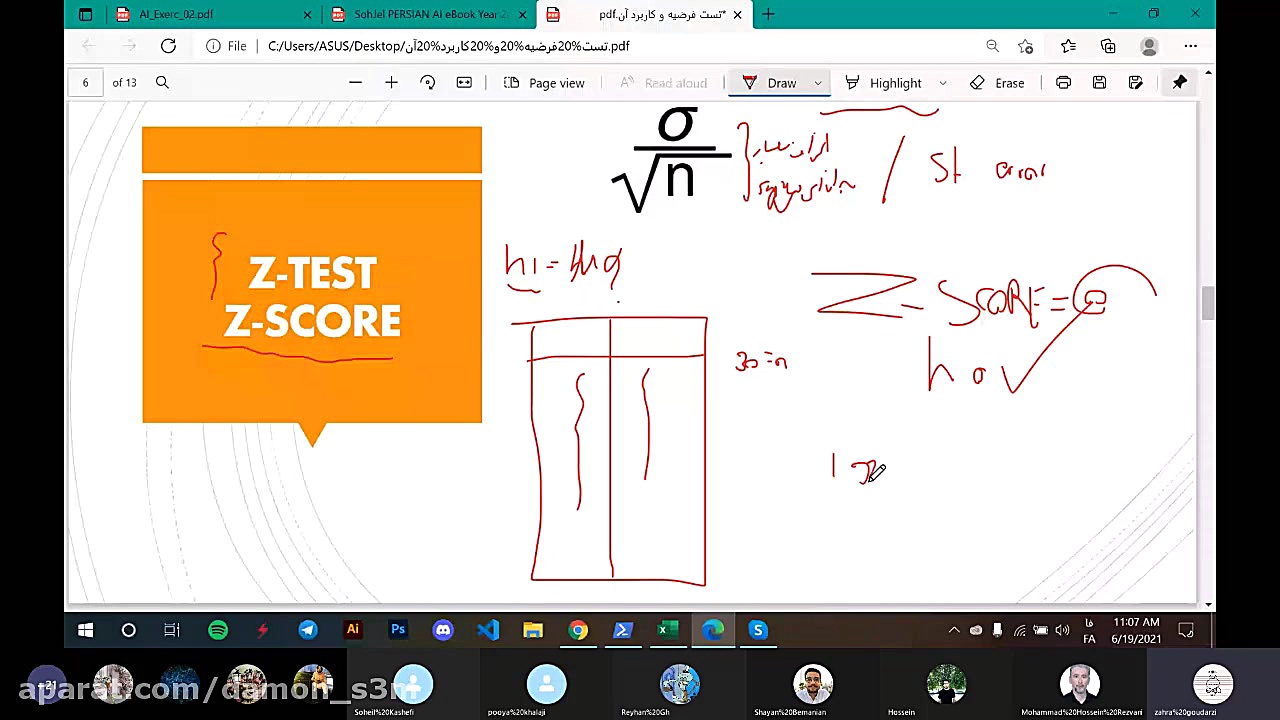Open the Draw pen color dropdown
Image resolution: width=1280 pixels, height=720 pixels.
818,83
